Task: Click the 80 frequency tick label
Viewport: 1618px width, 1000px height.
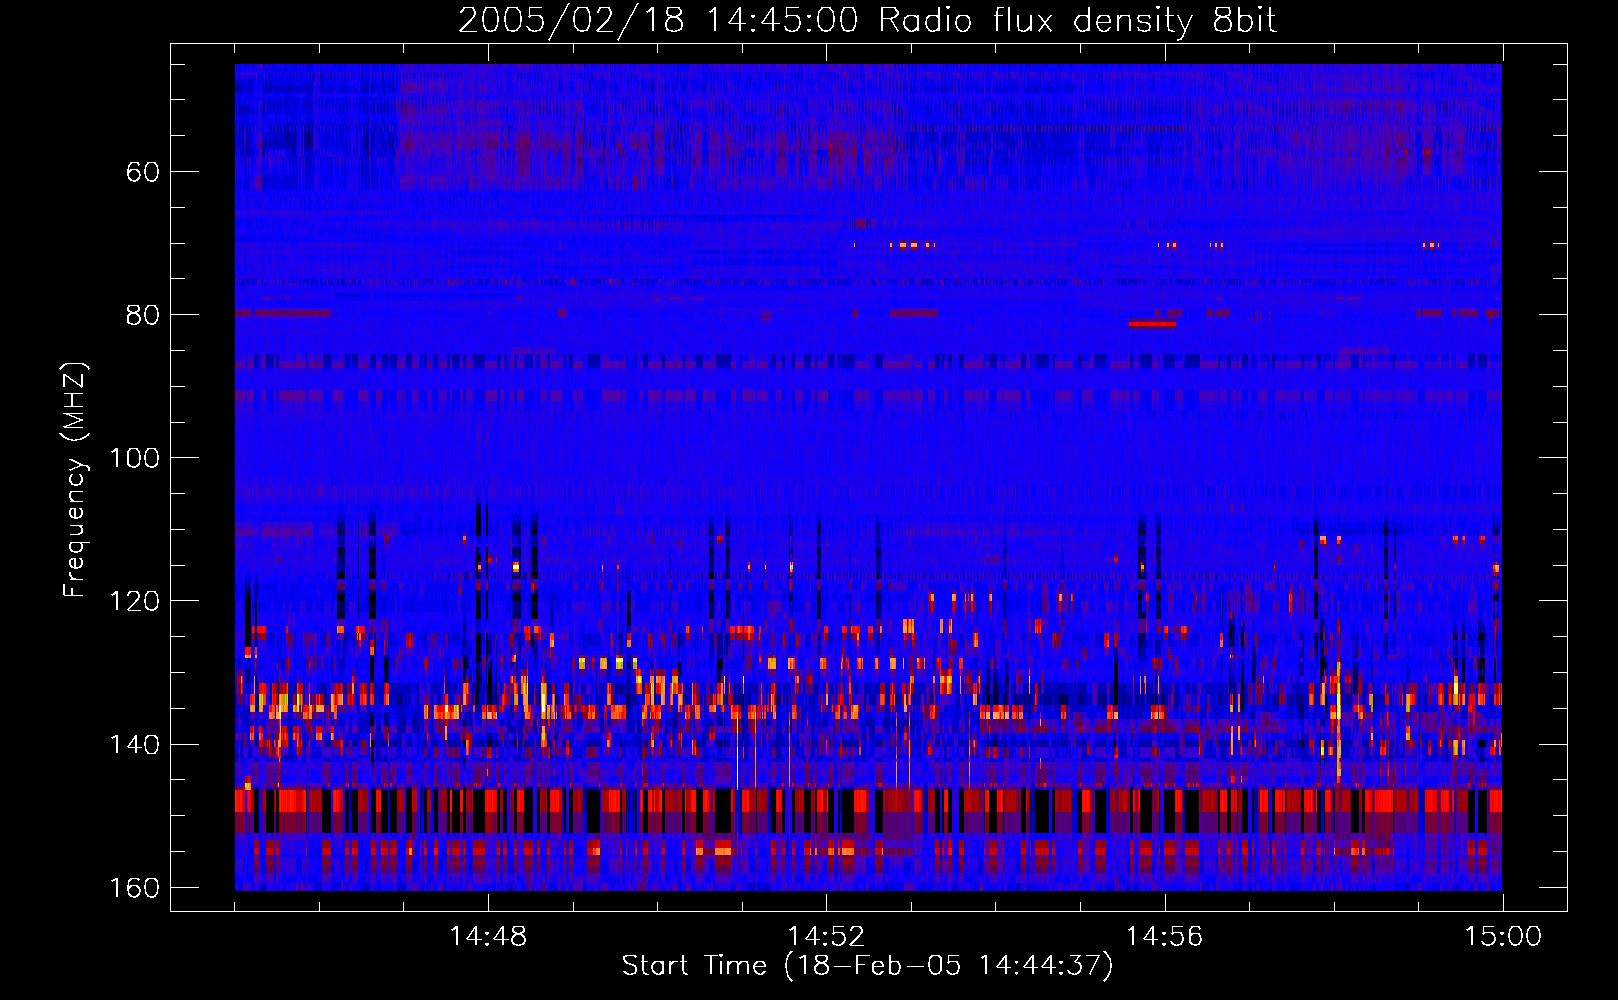Action: coord(143,315)
